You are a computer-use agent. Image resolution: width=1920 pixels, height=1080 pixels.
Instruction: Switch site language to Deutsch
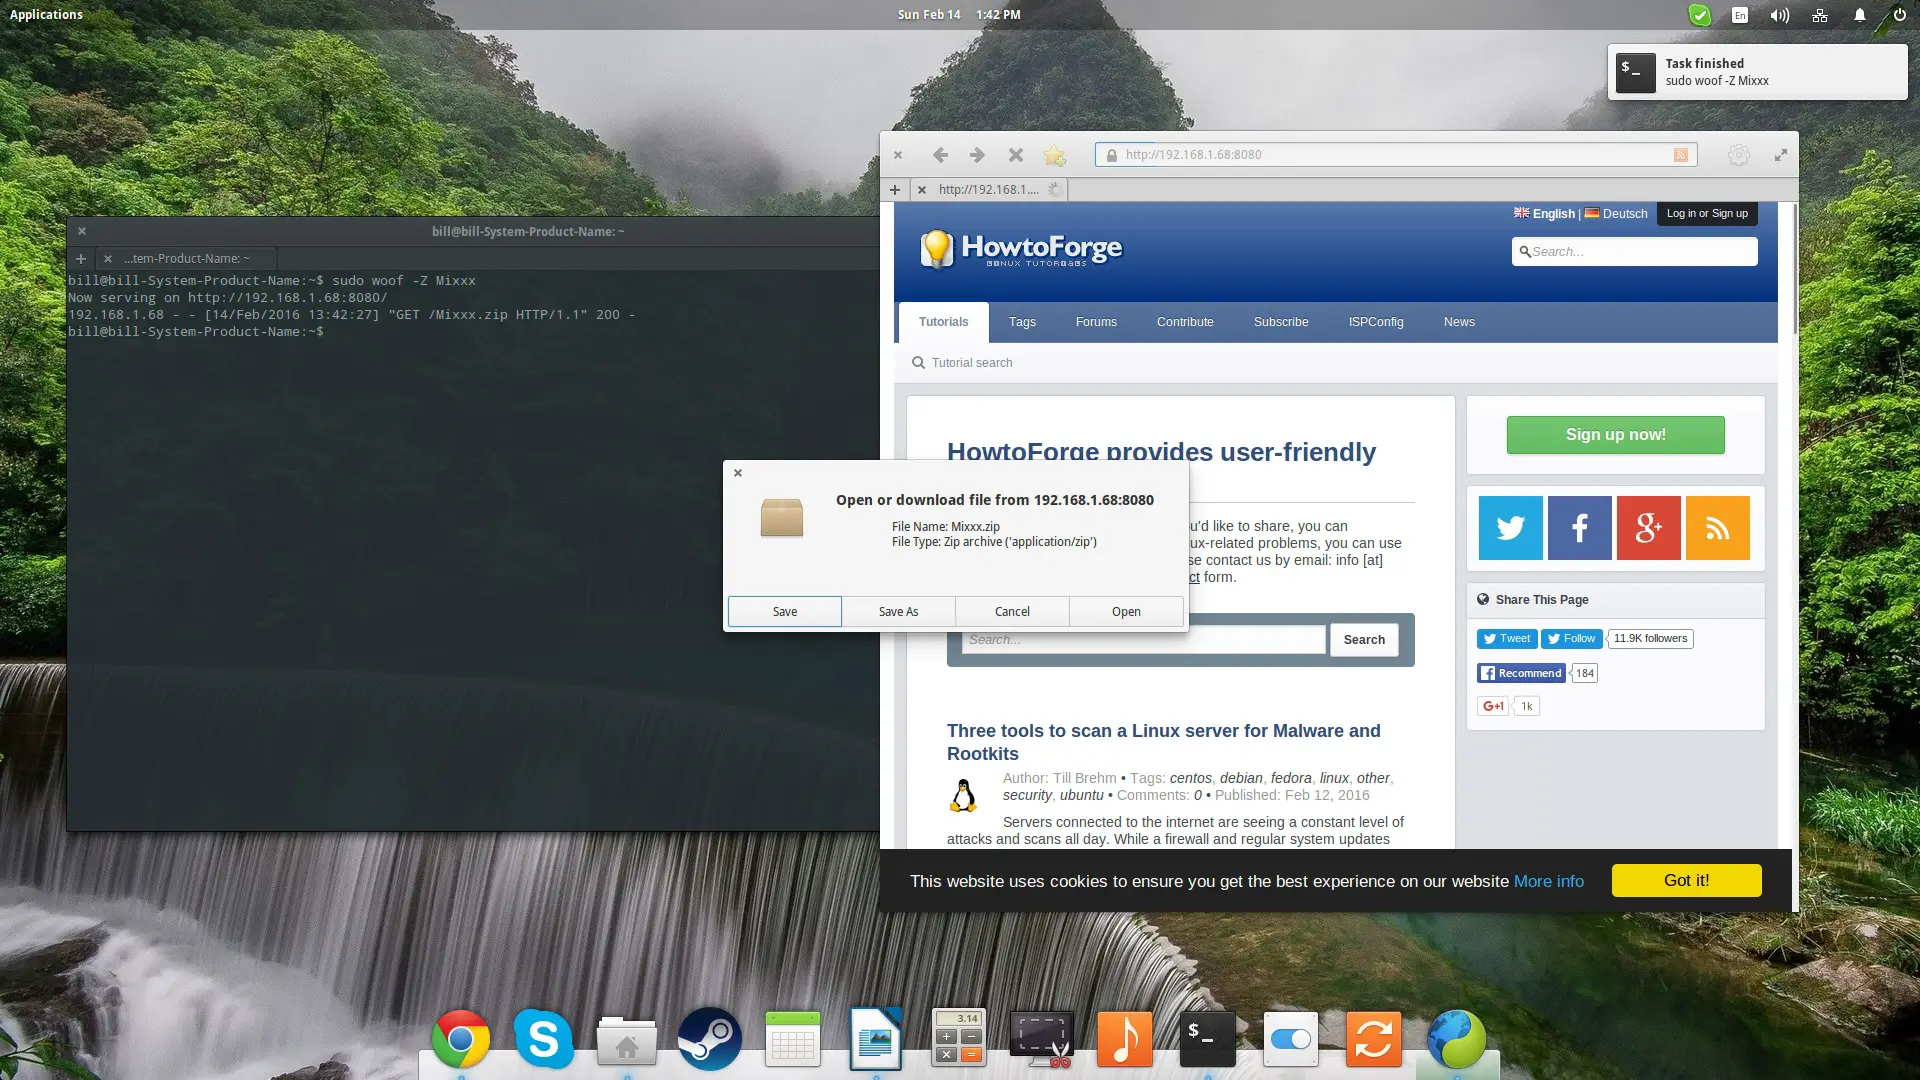coord(1616,213)
